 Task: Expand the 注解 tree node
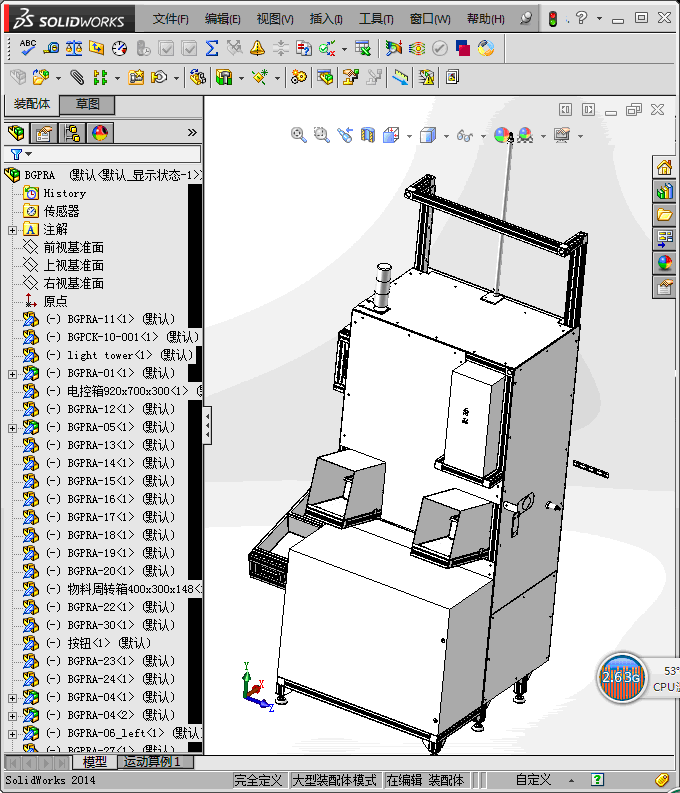pyautogui.click(x=13, y=230)
